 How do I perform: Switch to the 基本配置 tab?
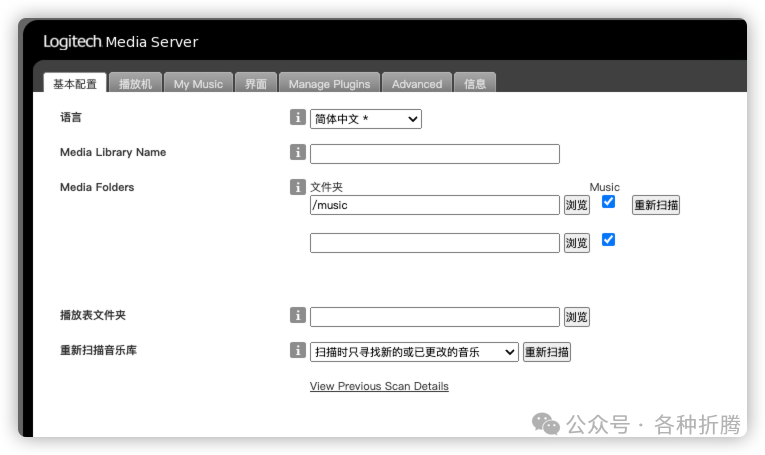[x=75, y=83]
